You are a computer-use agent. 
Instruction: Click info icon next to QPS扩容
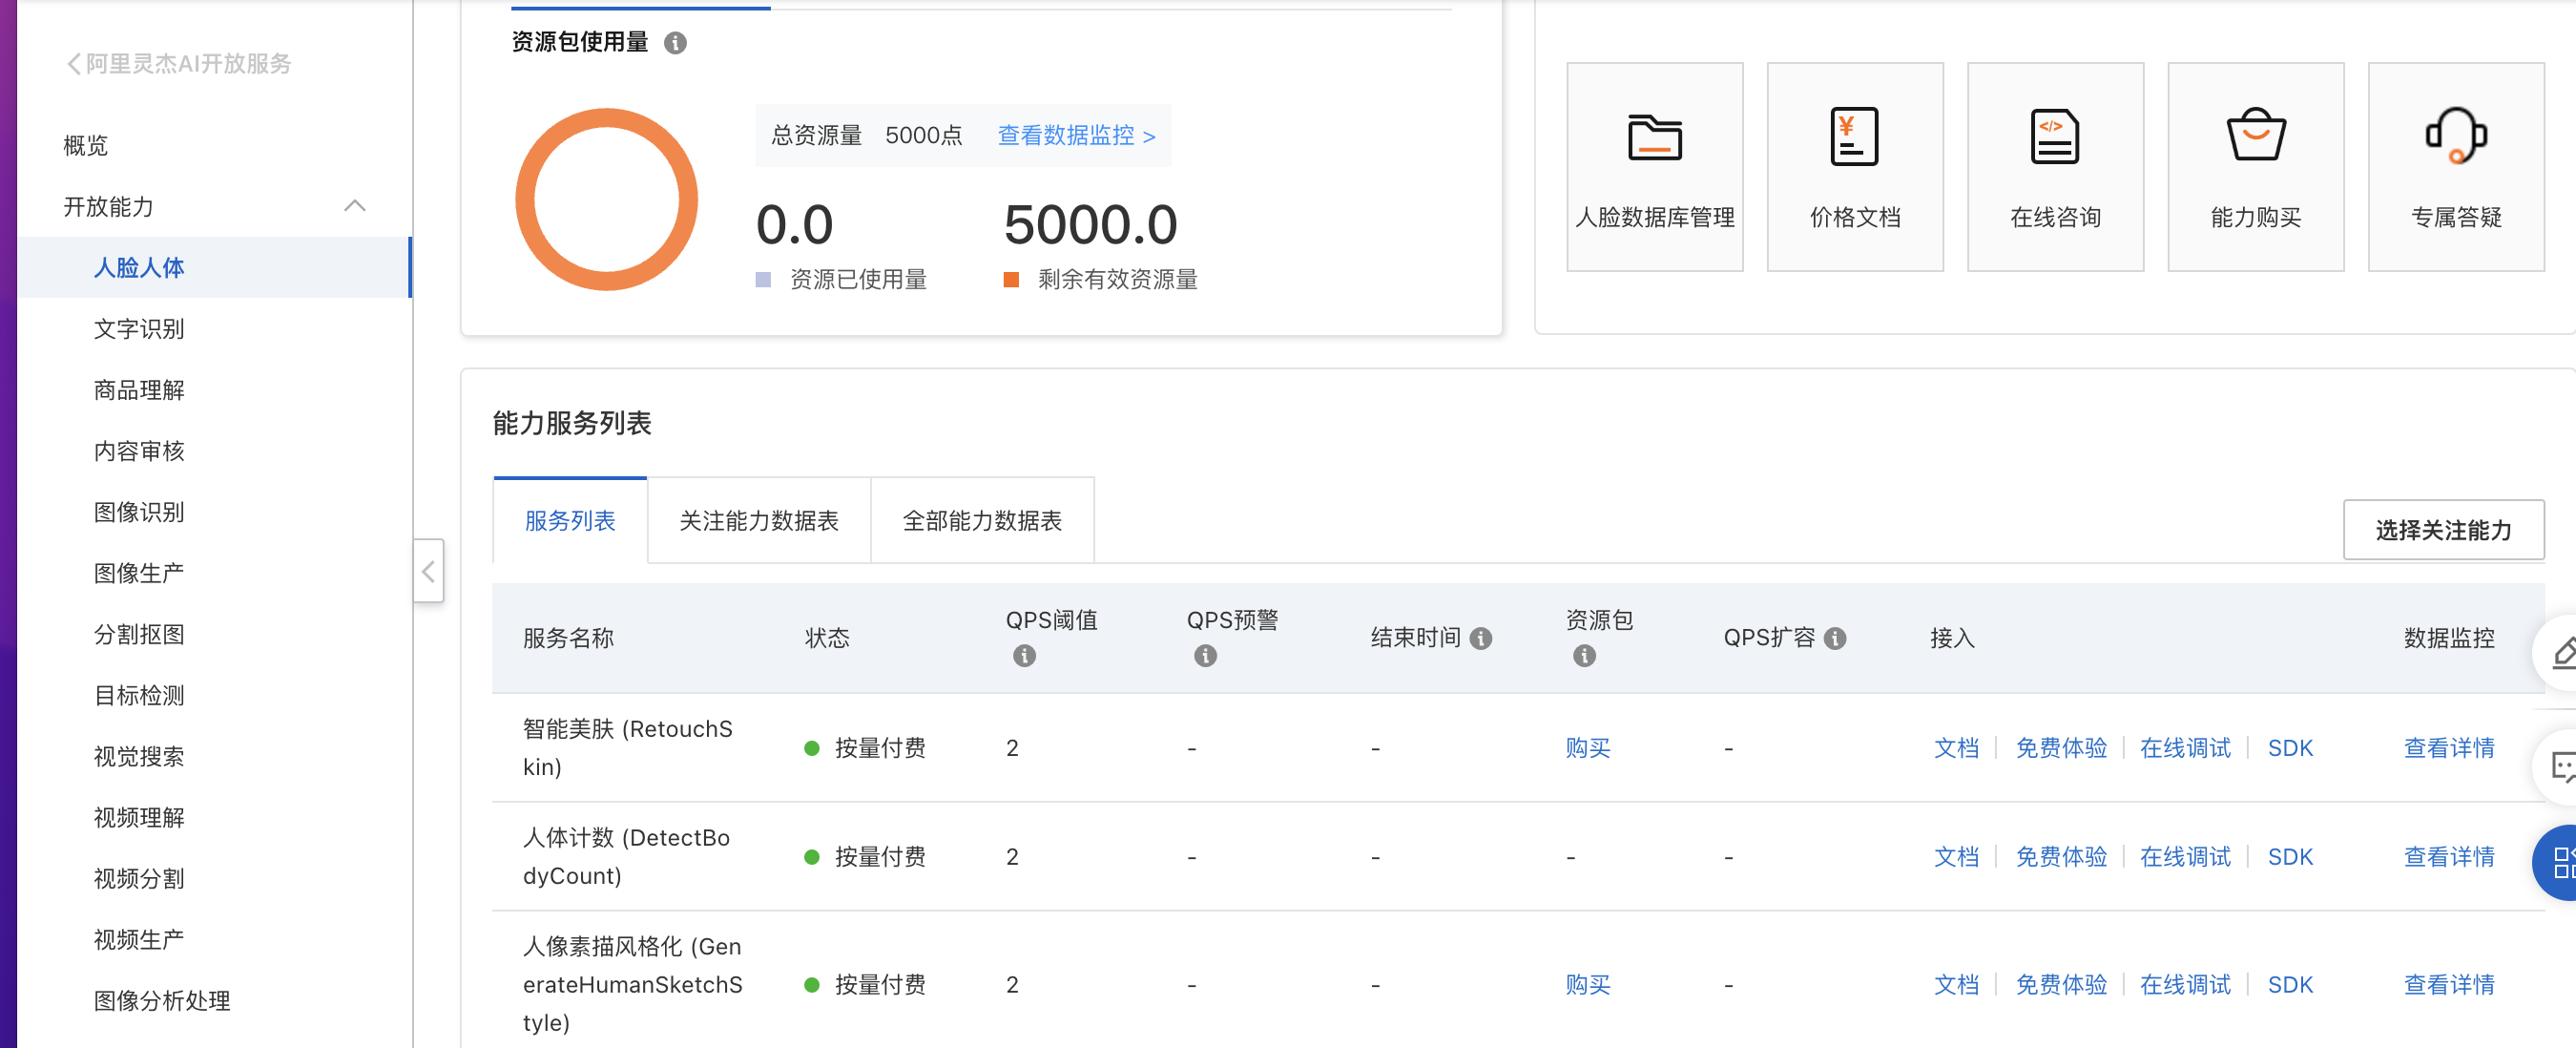[1834, 638]
